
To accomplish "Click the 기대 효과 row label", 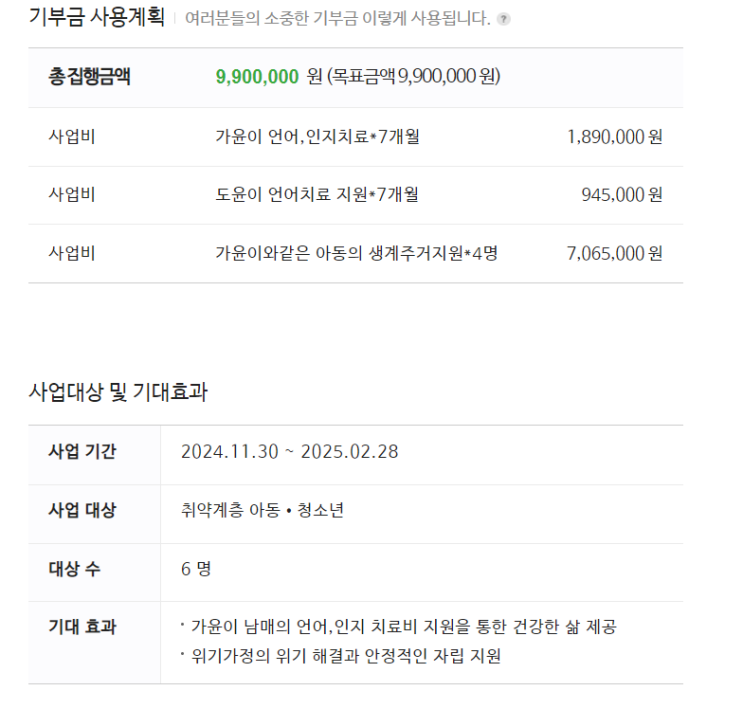I will [82, 627].
